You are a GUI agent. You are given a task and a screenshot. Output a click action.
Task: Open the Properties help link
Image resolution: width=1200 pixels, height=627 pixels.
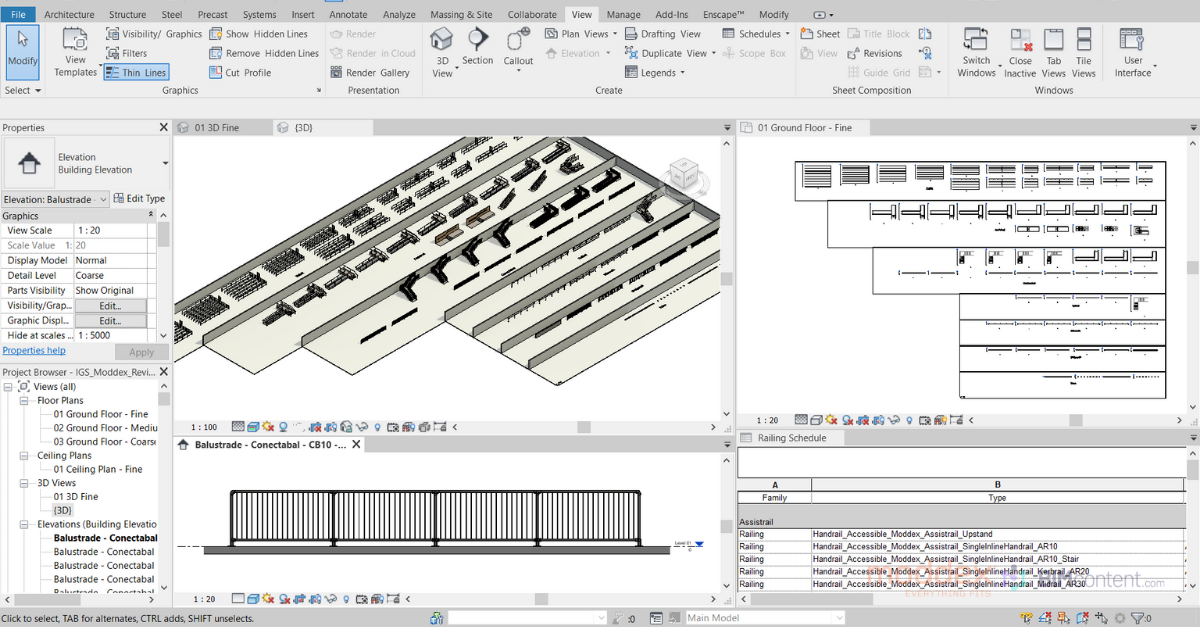coord(34,350)
